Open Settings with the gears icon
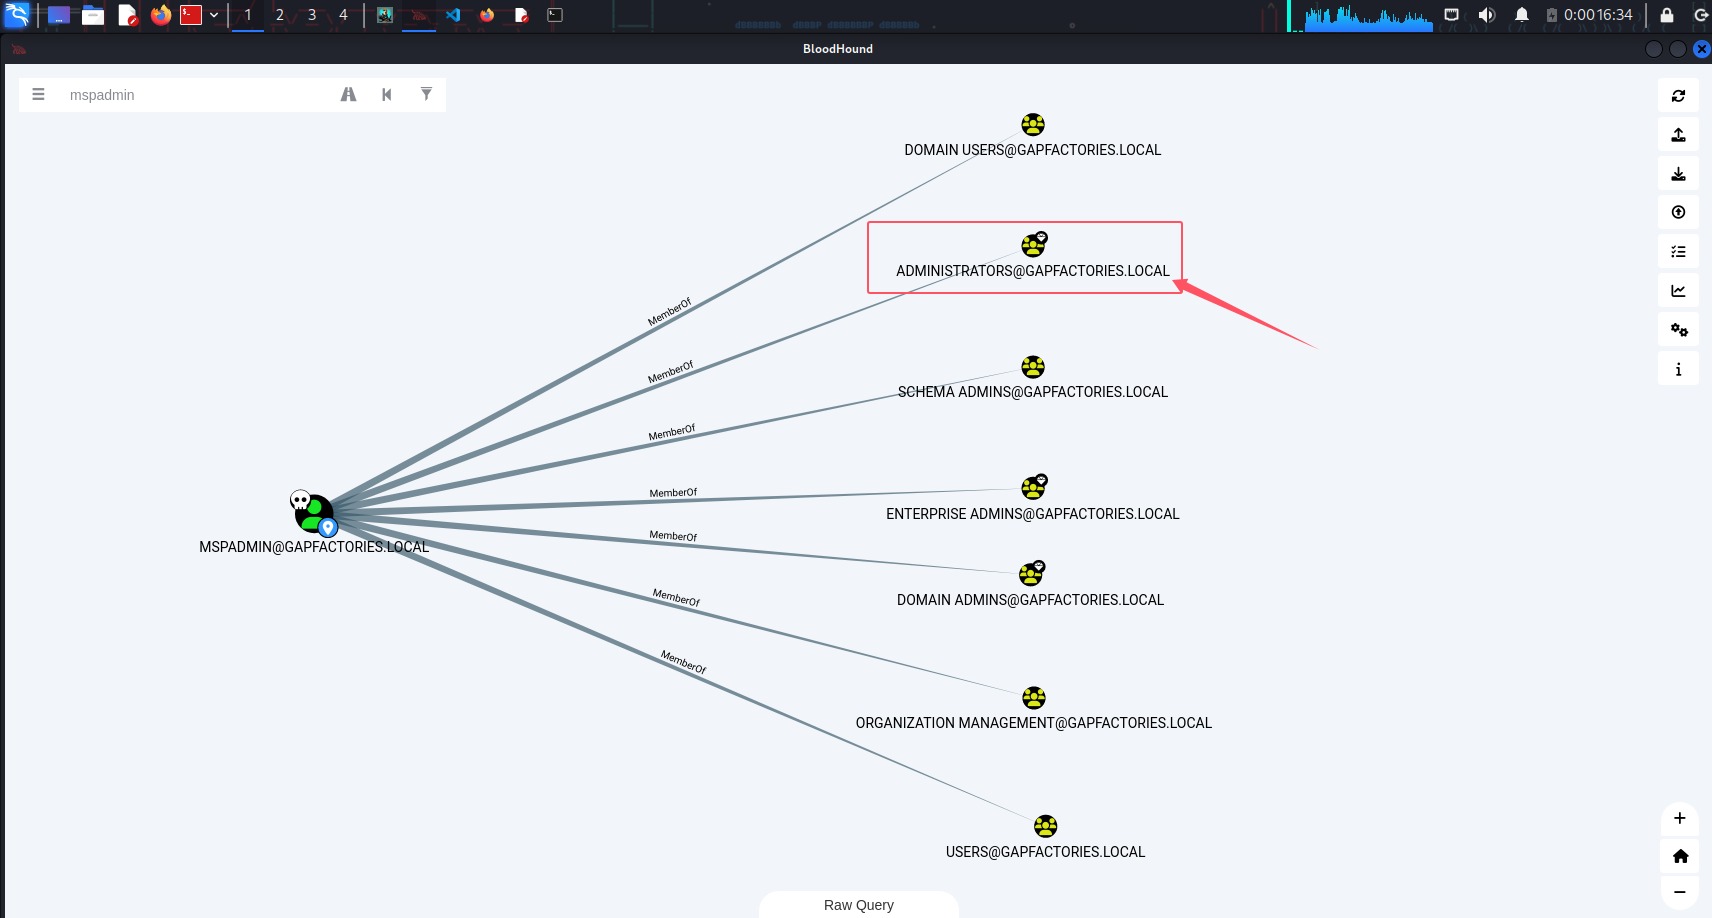The width and height of the screenshot is (1712, 918). 1678,330
